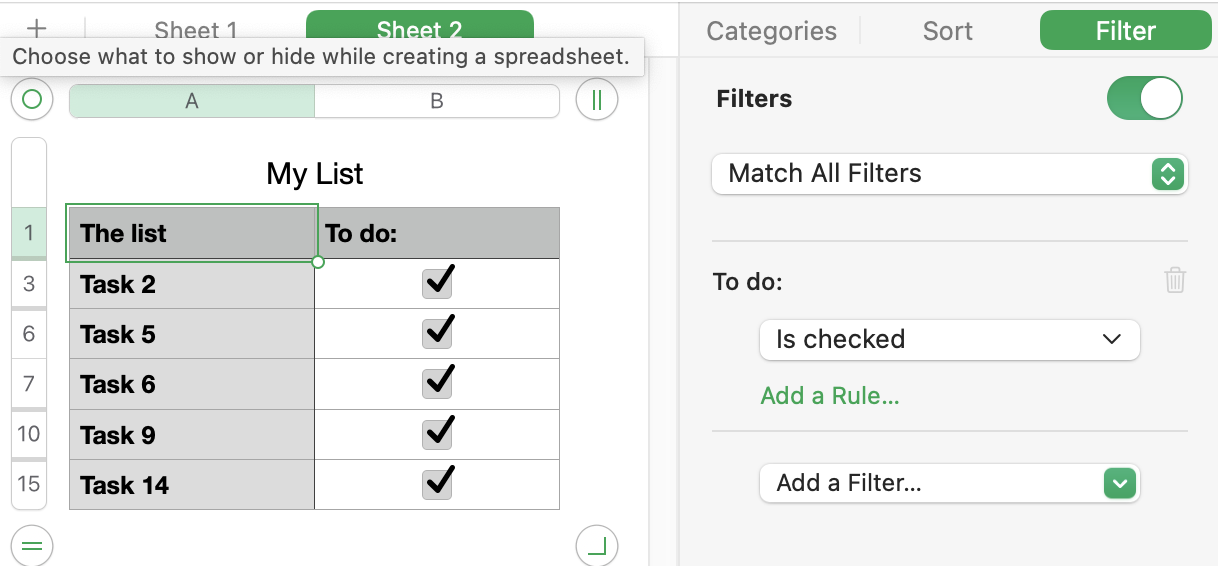Open the Match All Filters dropdown

pos(949,174)
